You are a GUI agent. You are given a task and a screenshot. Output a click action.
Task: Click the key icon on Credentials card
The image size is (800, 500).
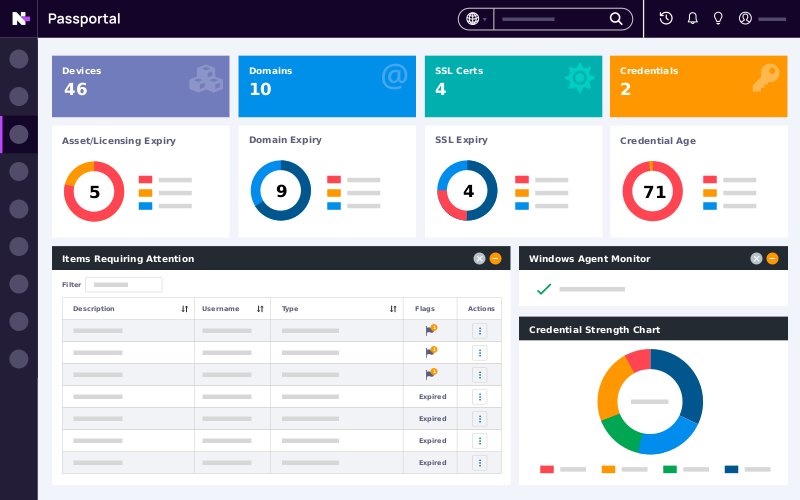[766, 78]
